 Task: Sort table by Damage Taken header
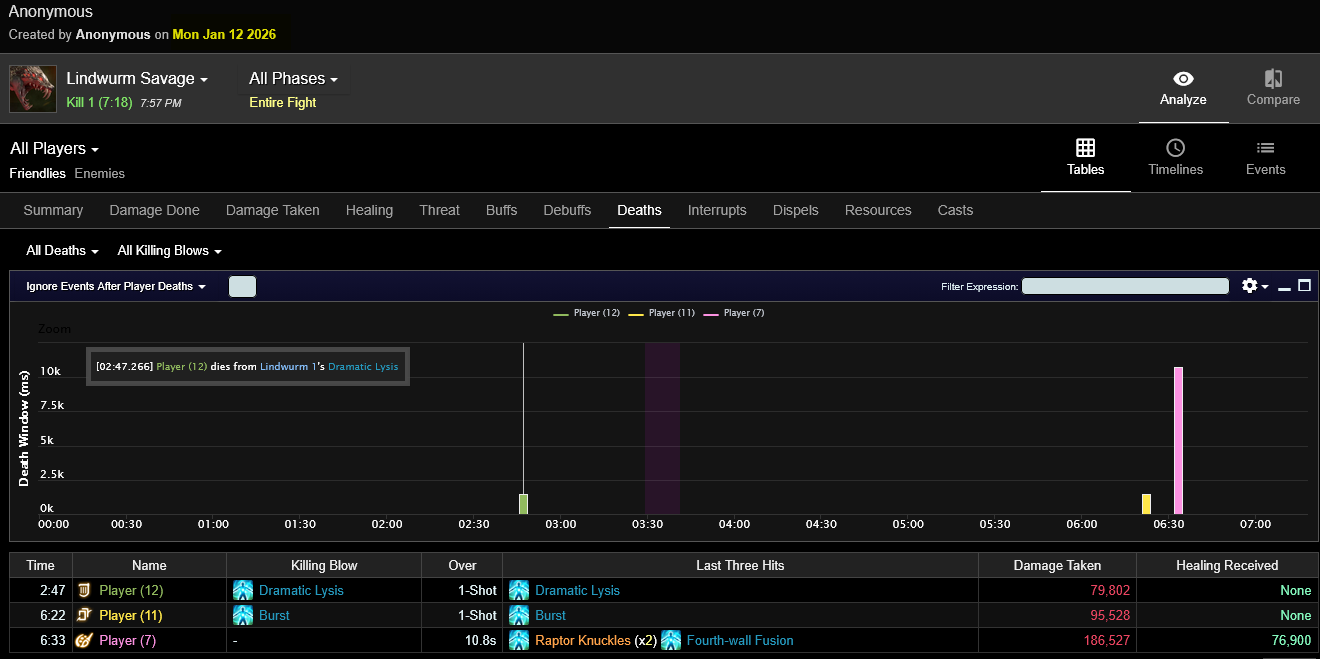1056,565
